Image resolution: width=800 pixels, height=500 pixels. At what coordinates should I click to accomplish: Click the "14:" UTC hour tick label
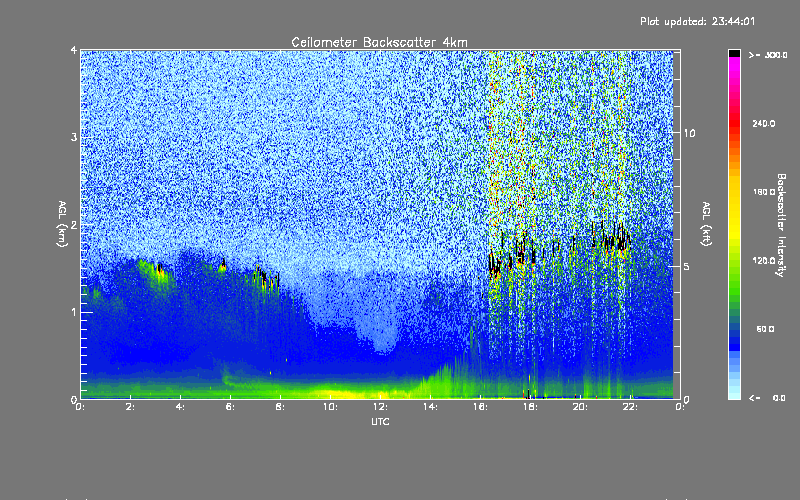click(430, 407)
